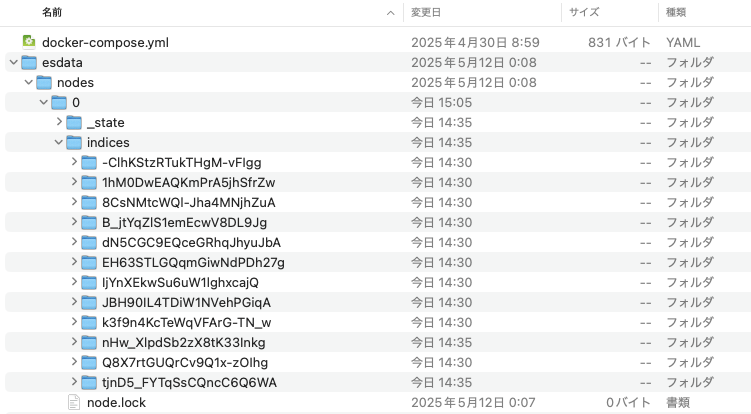
Task: Select the k3f9n4KcTeWqVFArG-TN_w folder name
Action: click(187, 323)
